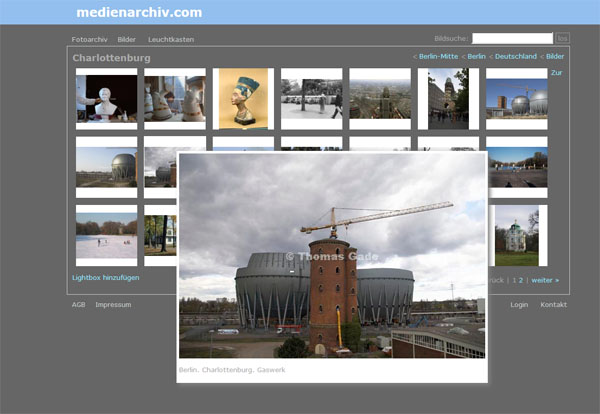This screenshot has width=600, height=414.
Task: Open the Fotoarchiv menu item
Action: tap(89, 39)
